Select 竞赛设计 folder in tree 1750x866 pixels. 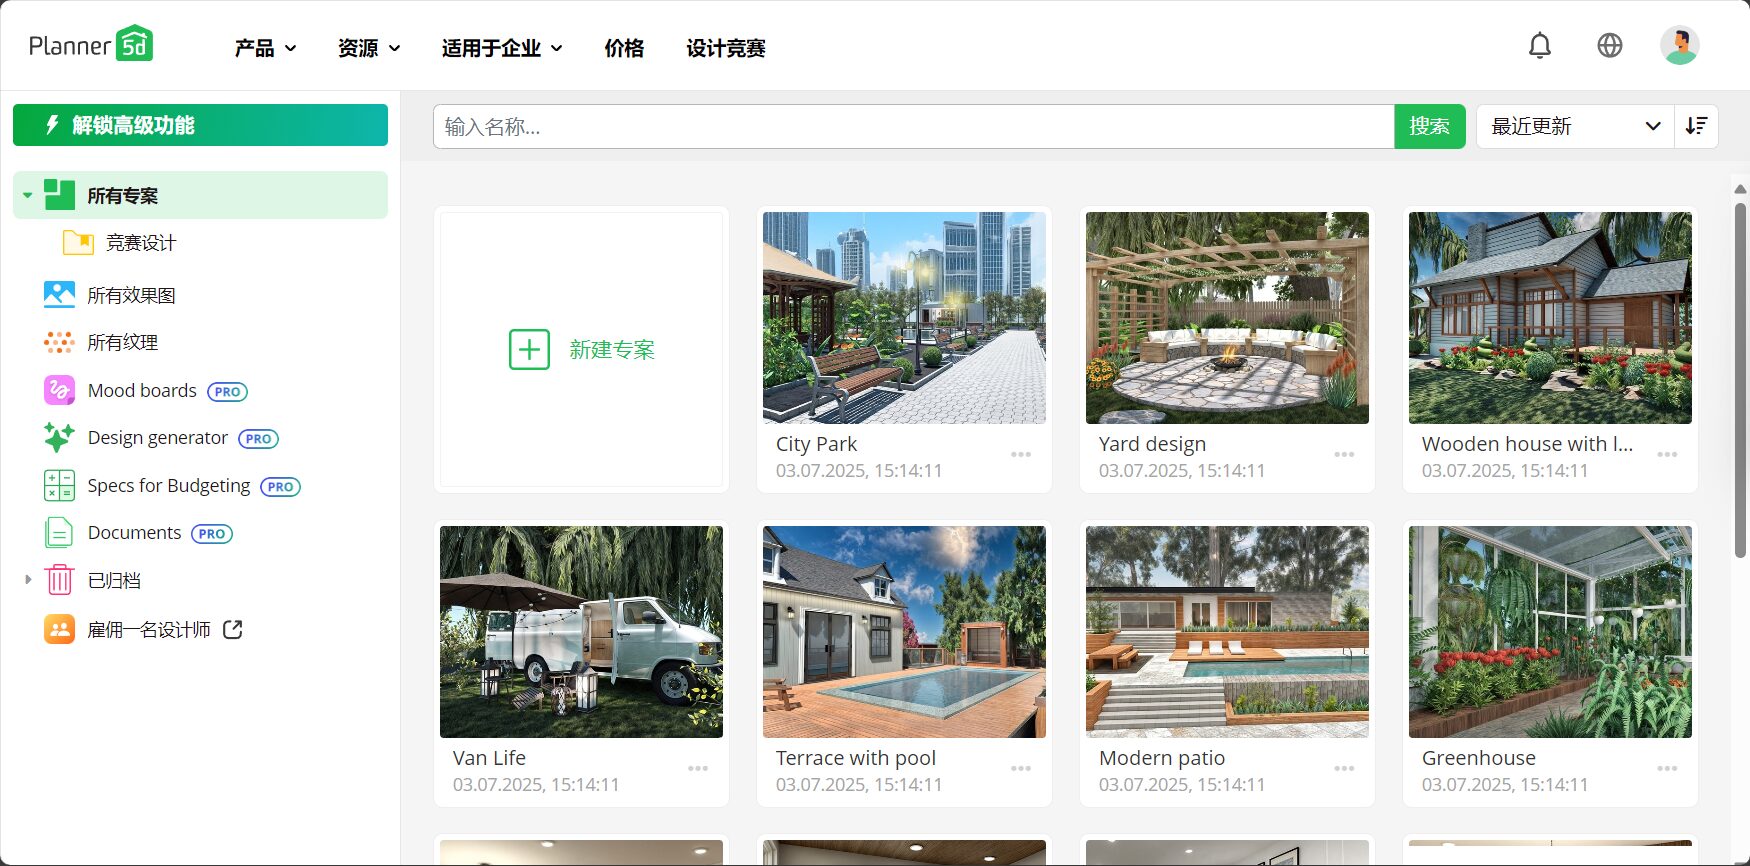141,242
